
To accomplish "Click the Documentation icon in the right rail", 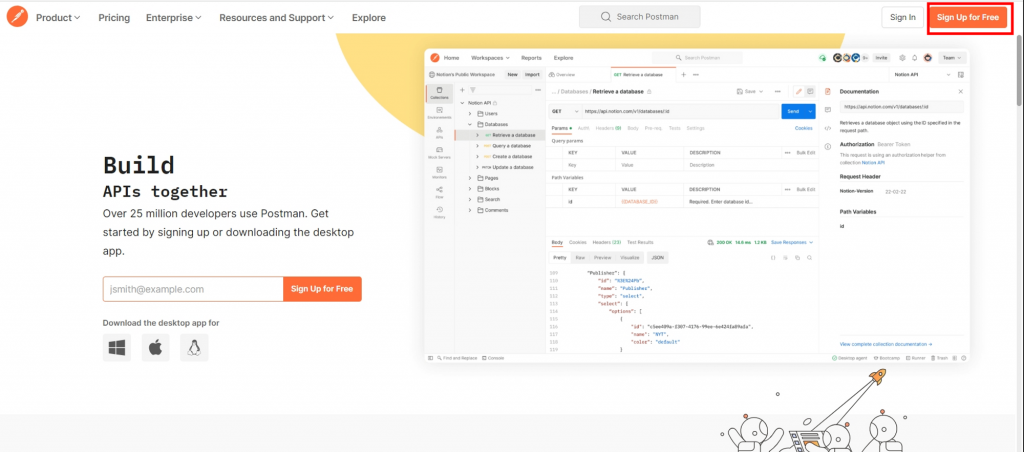I will point(828,92).
